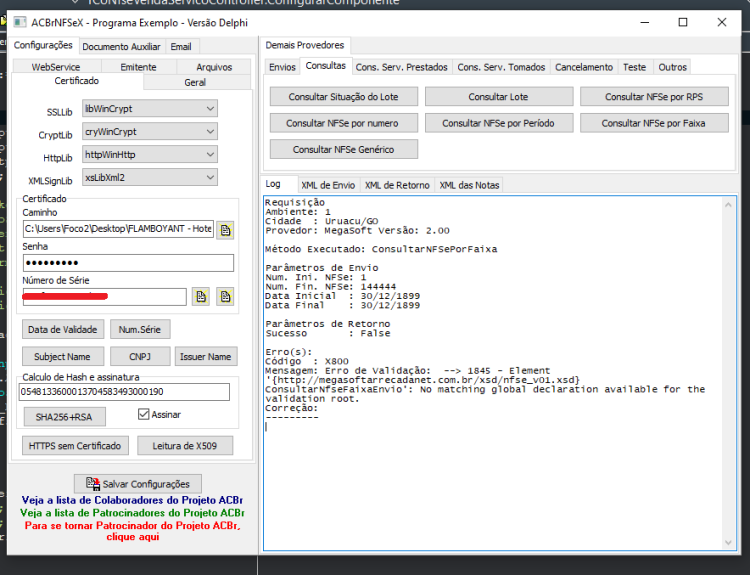Click Consultar NFSe por Período button
The width and height of the screenshot is (750, 575).
pos(498,123)
